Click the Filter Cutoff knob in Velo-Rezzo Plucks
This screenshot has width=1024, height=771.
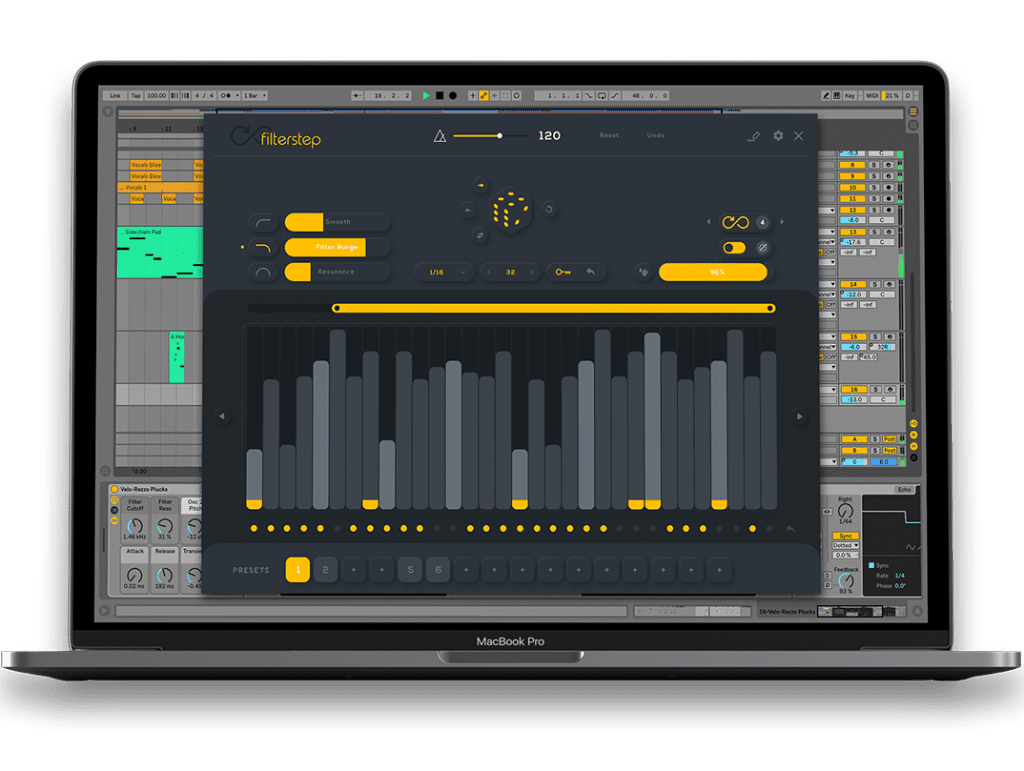tap(135, 526)
